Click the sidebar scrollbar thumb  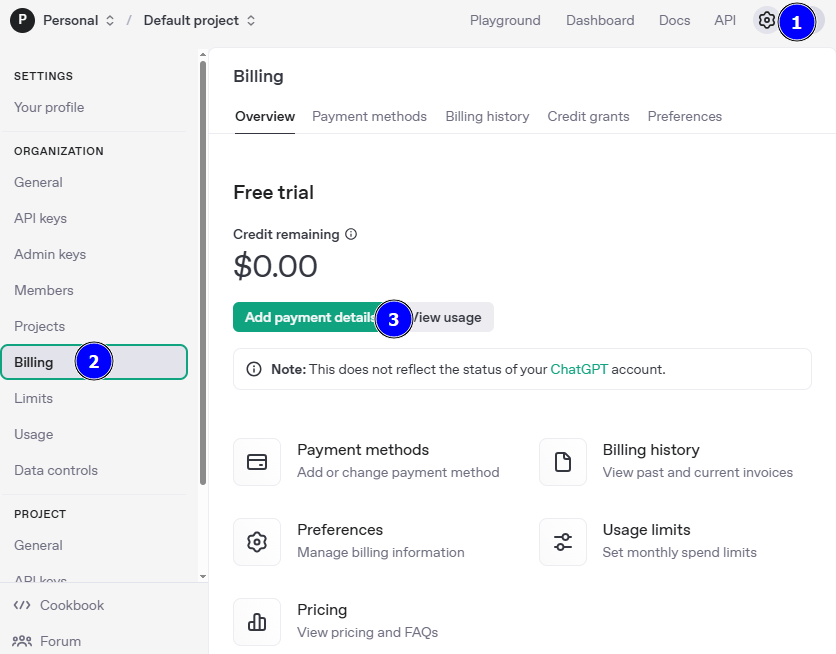pos(203,273)
